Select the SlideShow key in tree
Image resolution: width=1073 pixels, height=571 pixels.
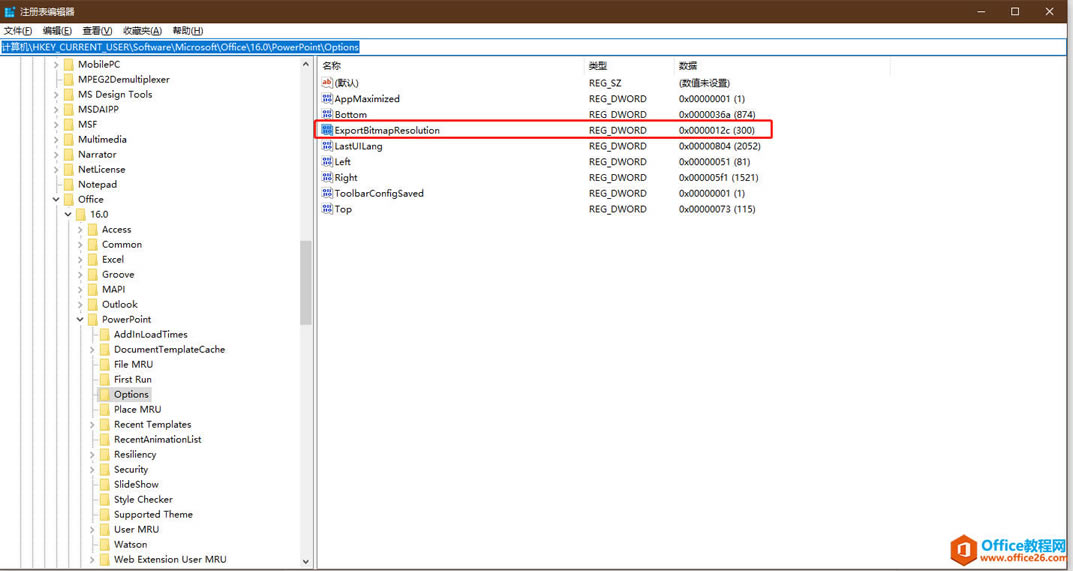tap(136, 485)
